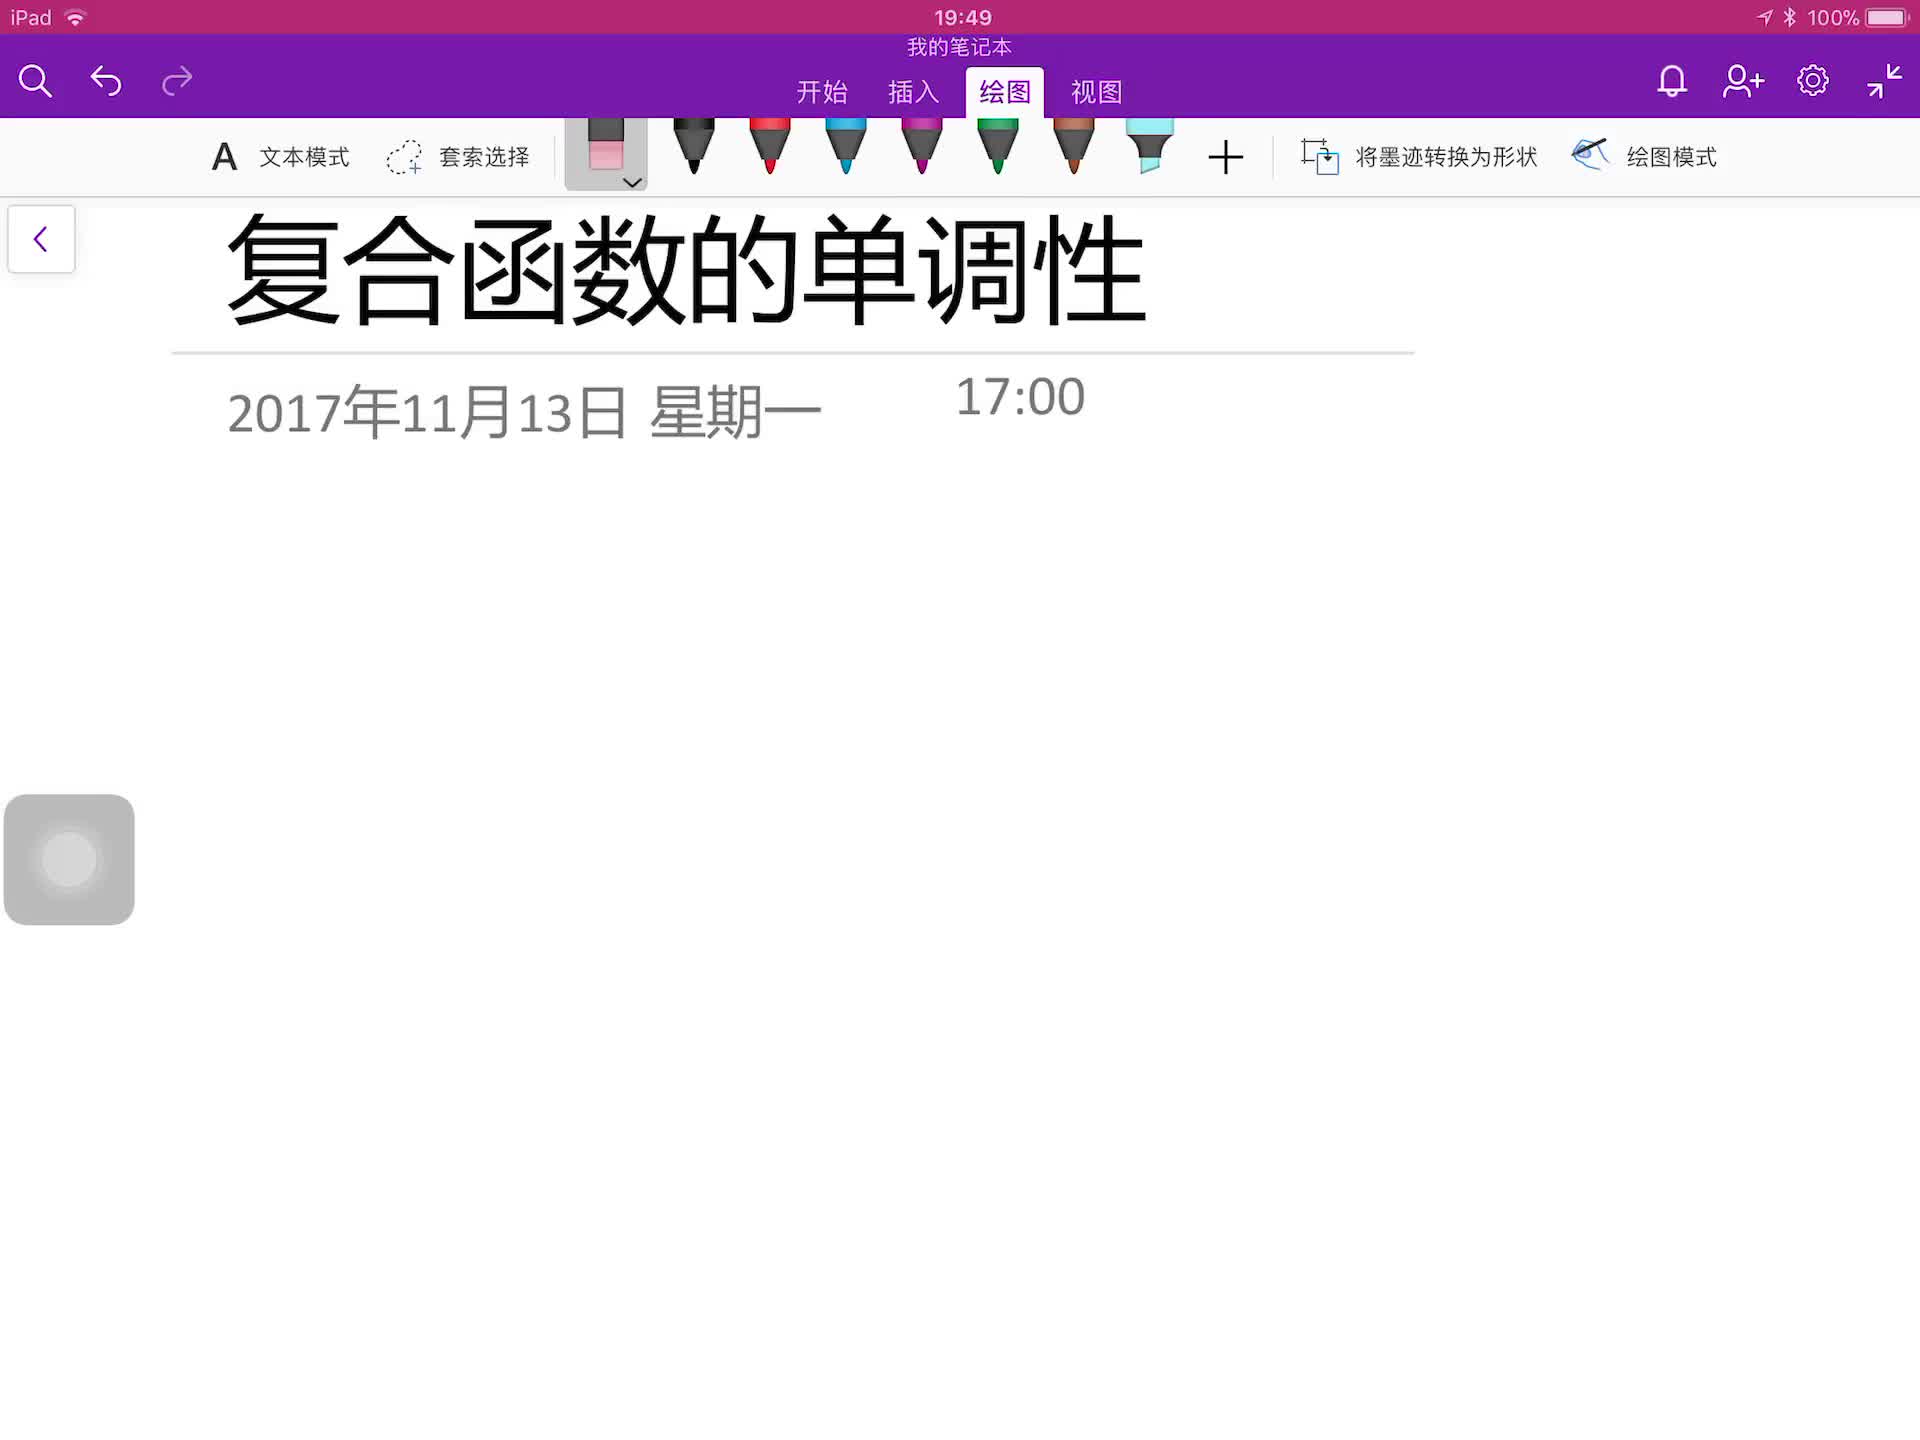Undo the last action
Viewport: 1920px width, 1440px height.
tap(106, 80)
